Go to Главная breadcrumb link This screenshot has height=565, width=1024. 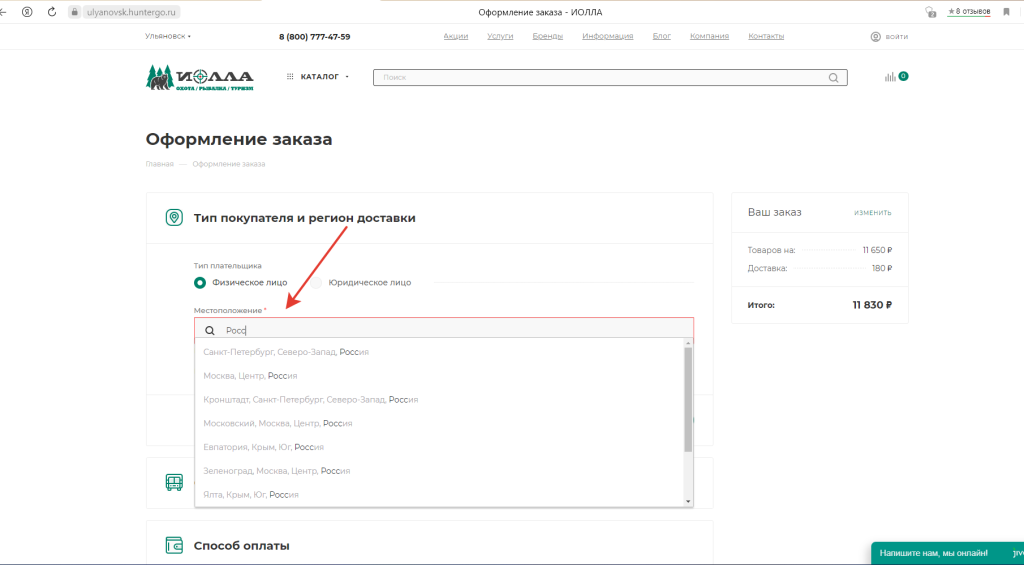(160, 164)
